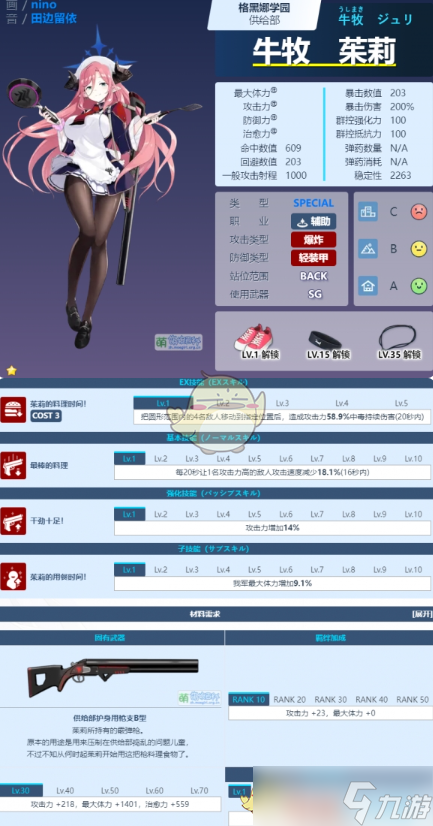This screenshot has width=433, height=826.
Task: Click the 茉莉的用餐时间 sub skill icon
Action: click(13, 576)
